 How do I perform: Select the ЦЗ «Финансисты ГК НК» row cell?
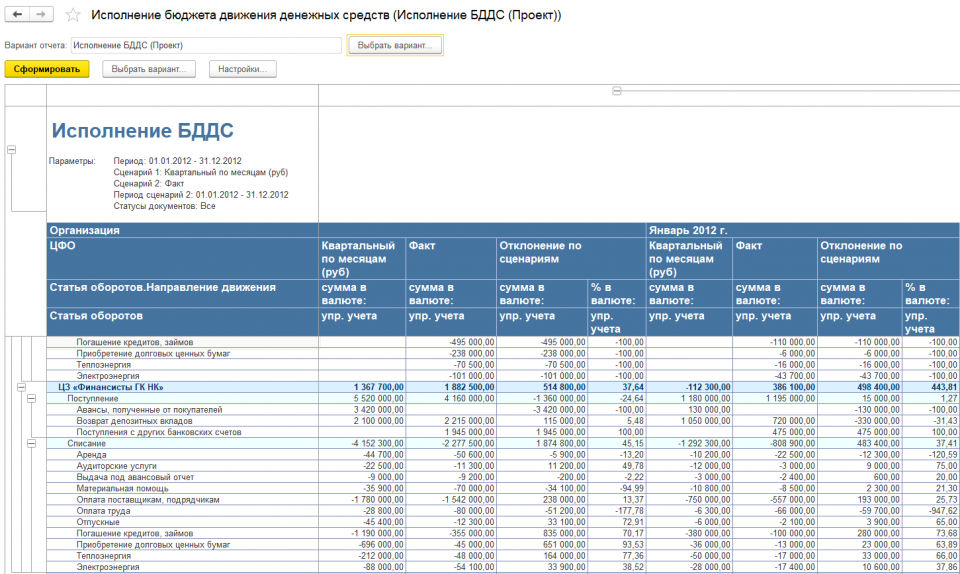tap(110, 387)
